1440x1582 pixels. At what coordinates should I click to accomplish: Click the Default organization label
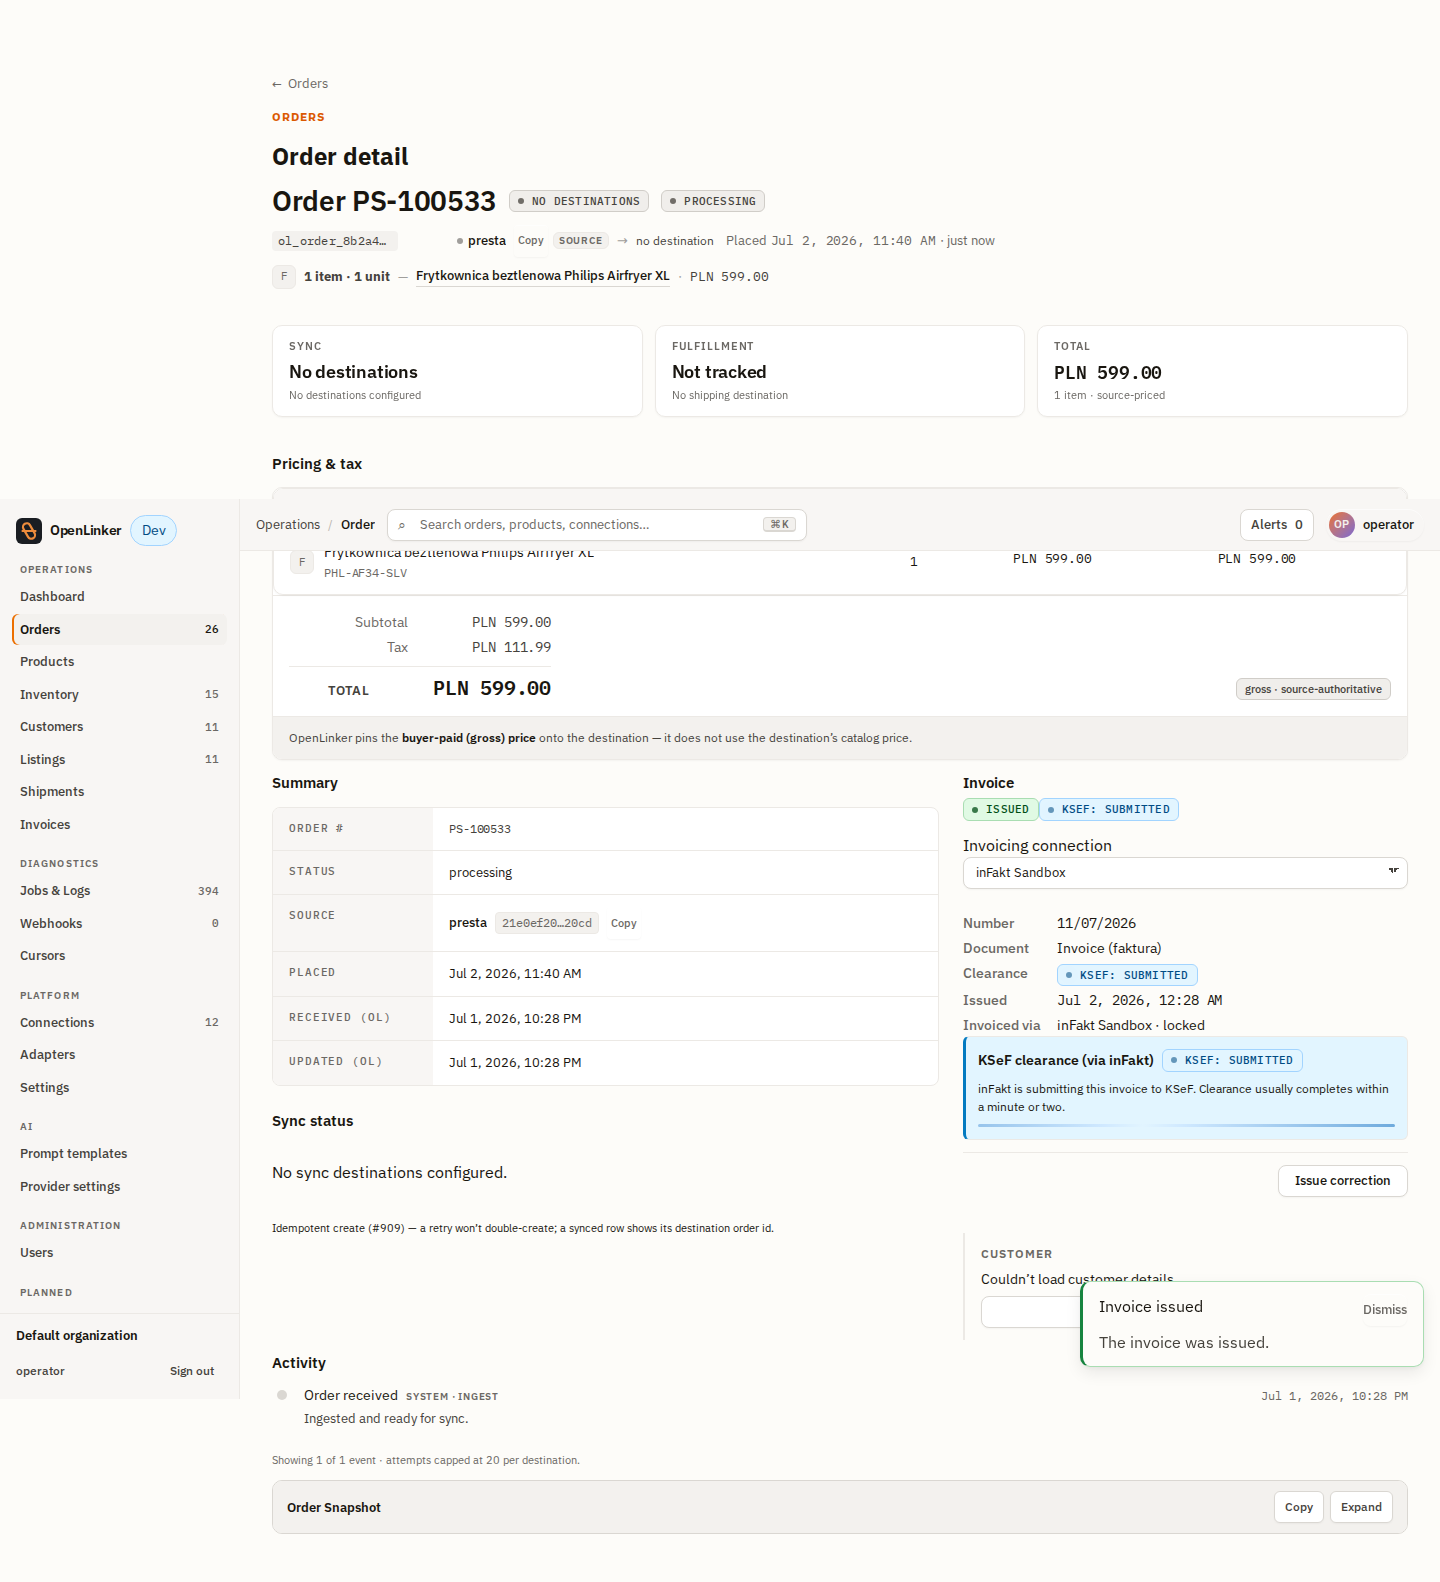click(x=77, y=1336)
